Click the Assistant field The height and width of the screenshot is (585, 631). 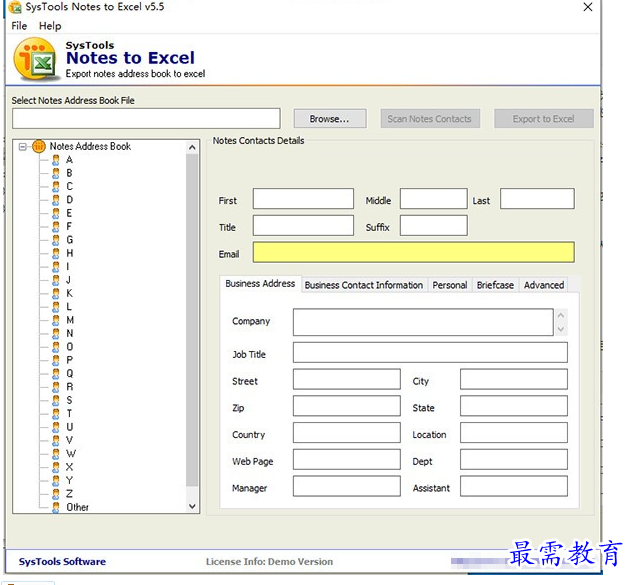pyautogui.click(x=514, y=486)
